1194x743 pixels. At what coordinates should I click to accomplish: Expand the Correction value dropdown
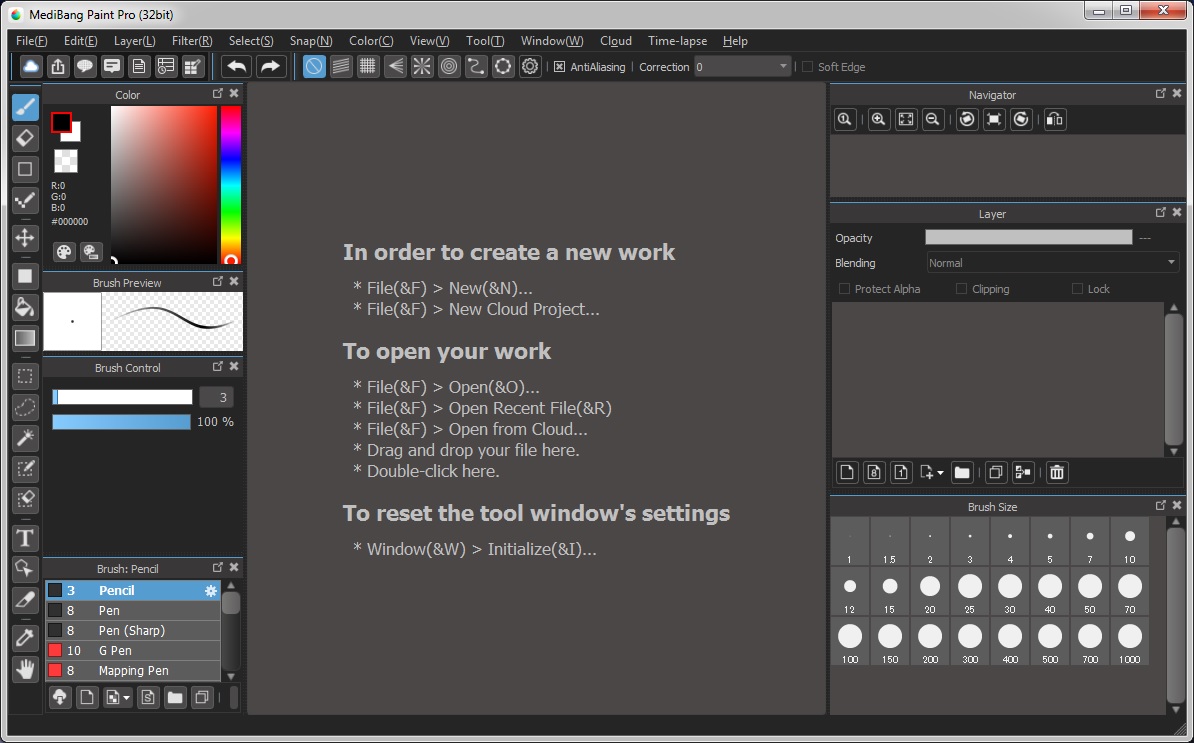click(783, 66)
